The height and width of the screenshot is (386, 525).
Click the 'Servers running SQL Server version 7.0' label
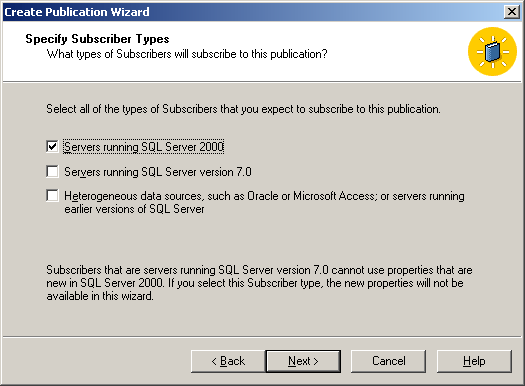tap(158, 172)
